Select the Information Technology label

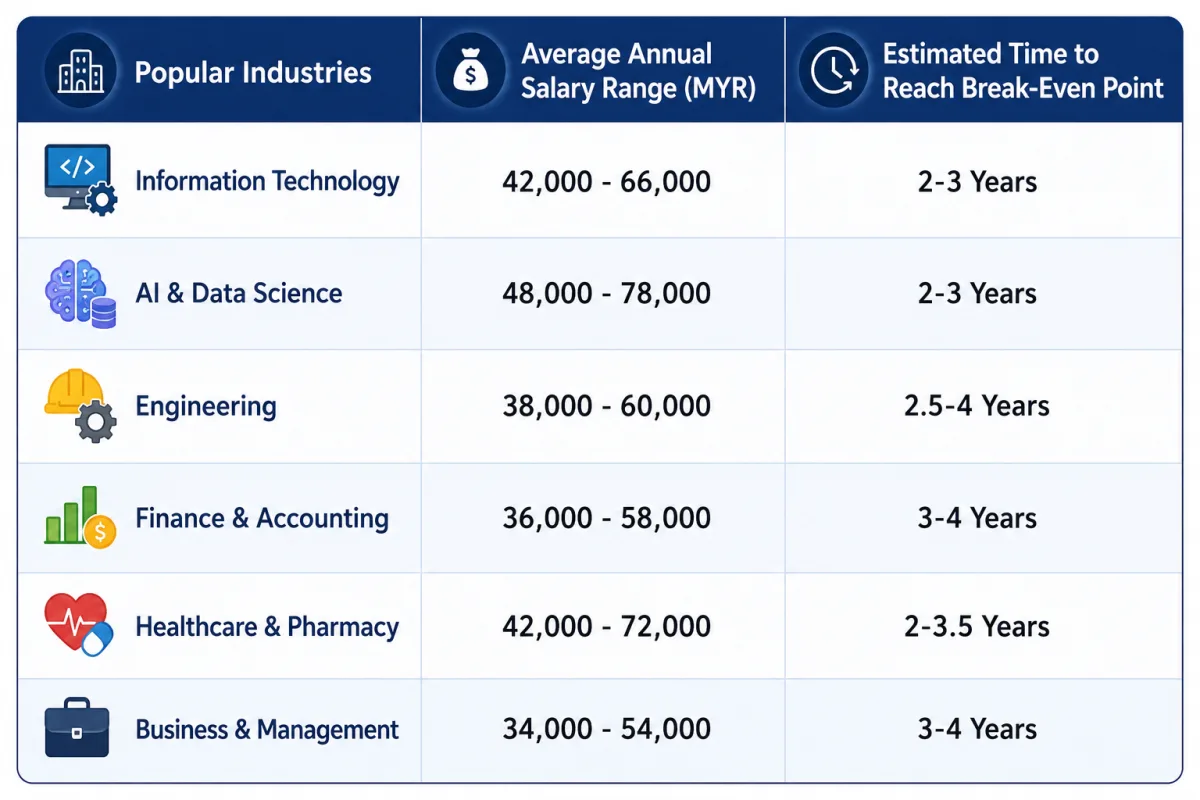pyautogui.click(x=267, y=181)
